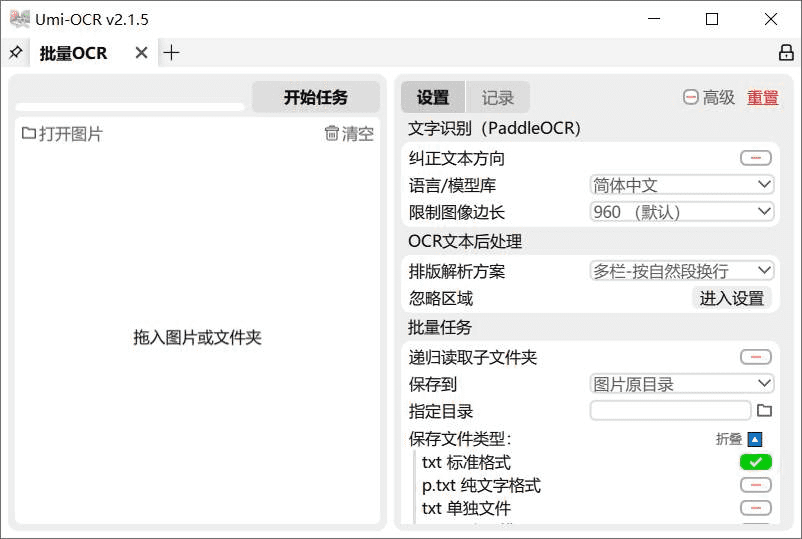The width and height of the screenshot is (802, 539).
Task: Click the folder browse icon beside 指定目录
Action: (764, 411)
